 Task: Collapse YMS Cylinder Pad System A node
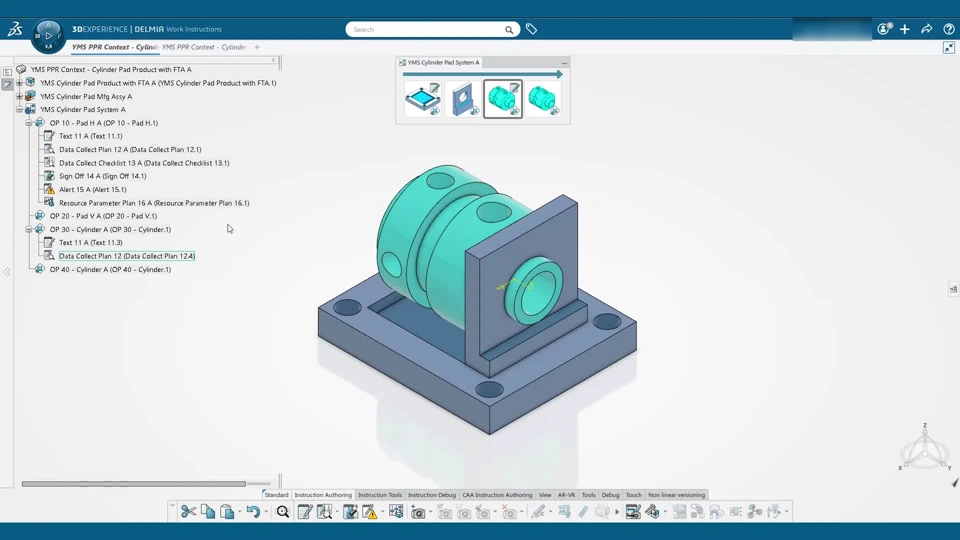[x=20, y=110]
